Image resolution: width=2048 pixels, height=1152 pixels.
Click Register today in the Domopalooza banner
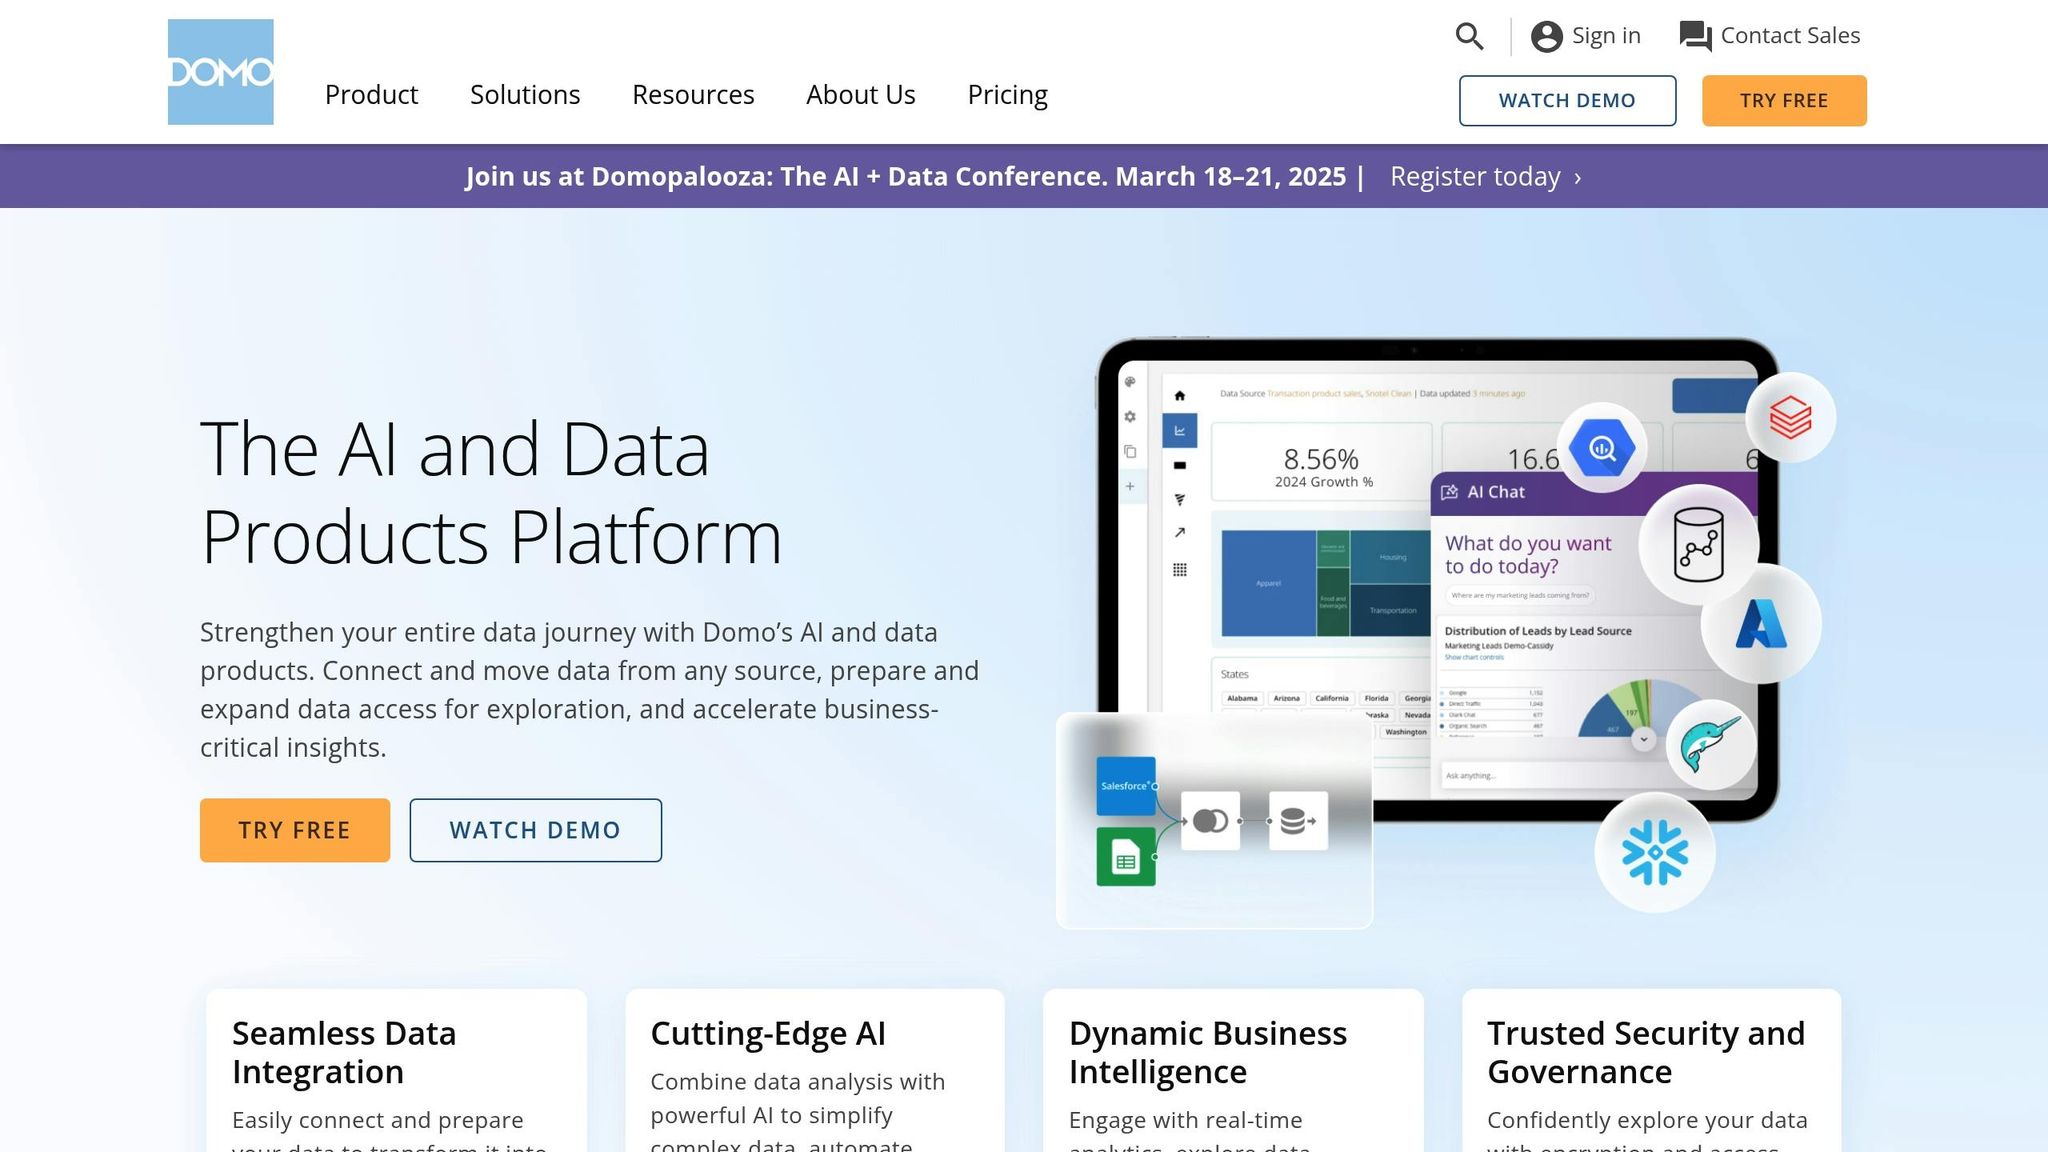(1486, 177)
